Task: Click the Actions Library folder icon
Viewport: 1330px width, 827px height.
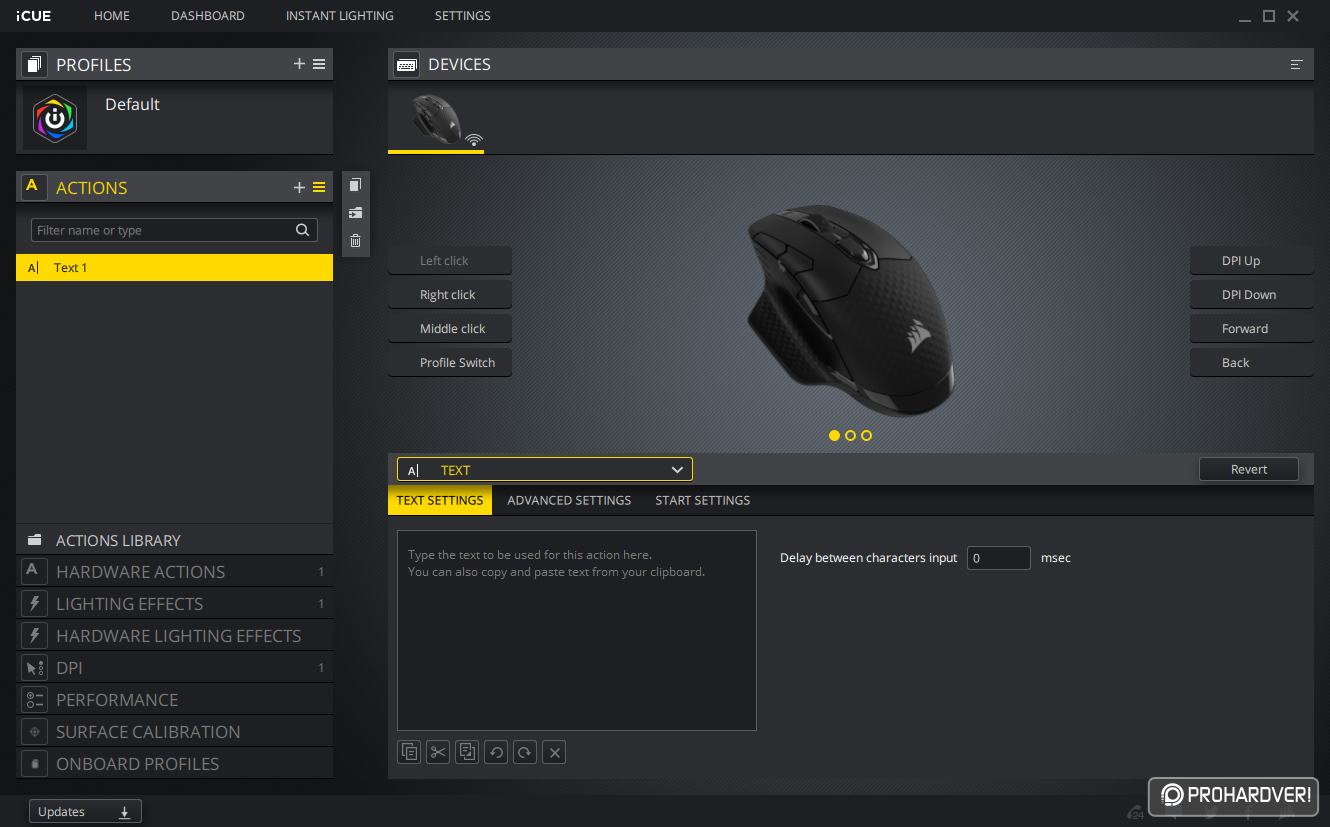Action: pos(35,540)
